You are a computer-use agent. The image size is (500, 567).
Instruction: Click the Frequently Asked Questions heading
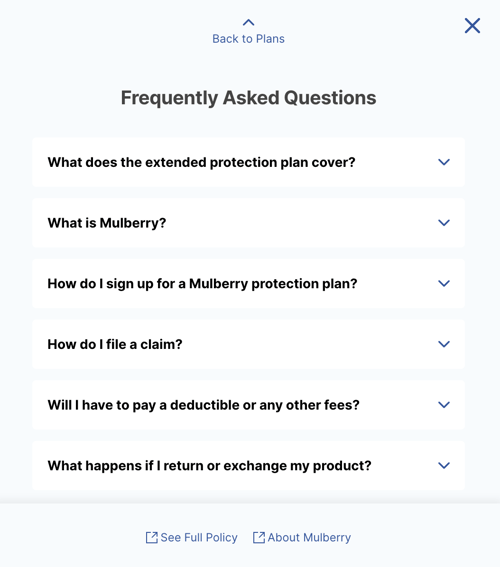click(248, 98)
